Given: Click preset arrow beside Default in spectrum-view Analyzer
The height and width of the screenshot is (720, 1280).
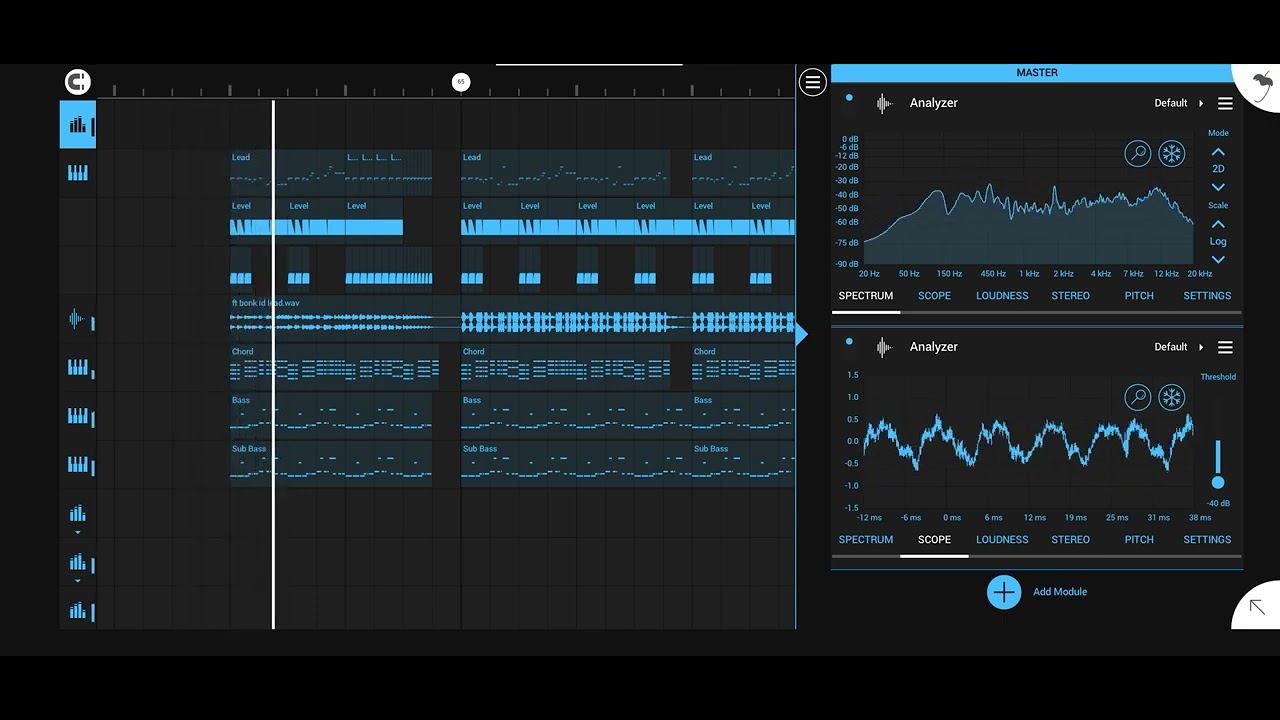Looking at the screenshot, I should pyautogui.click(x=1201, y=103).
